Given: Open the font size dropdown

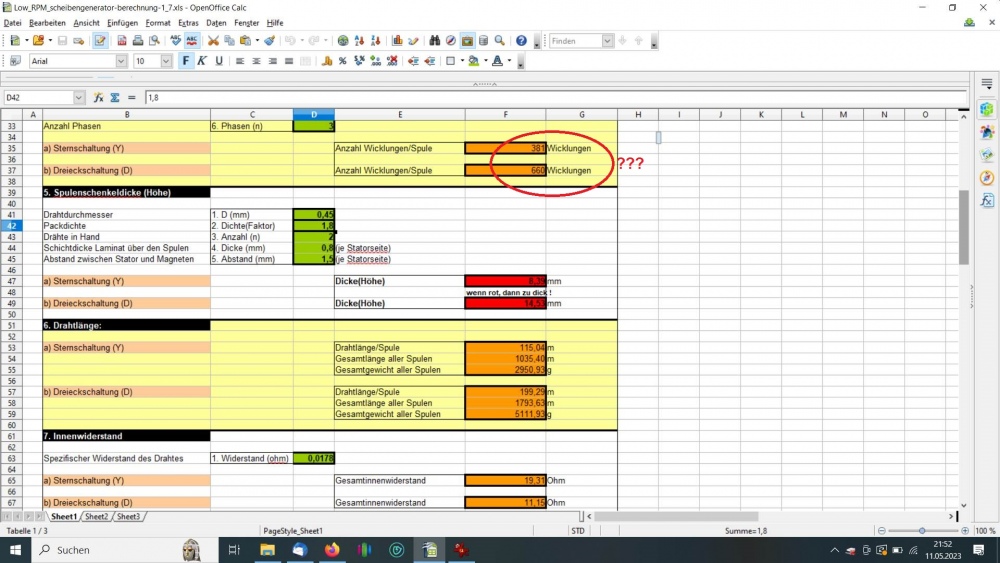Looking at the screenshot, I should point(167,61).
